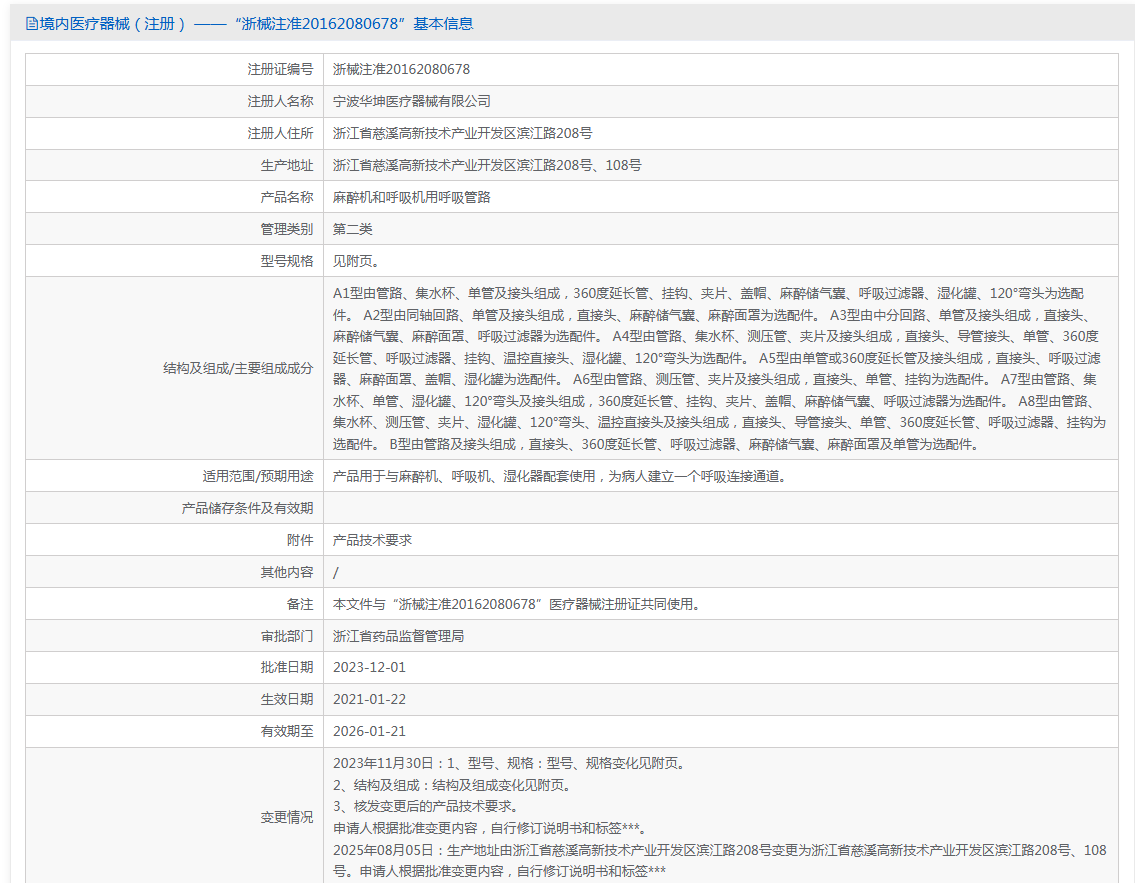
Task: Click the label 结构及组成/主要组成成分
Action: pyautogui.click(x=238, y=368)
